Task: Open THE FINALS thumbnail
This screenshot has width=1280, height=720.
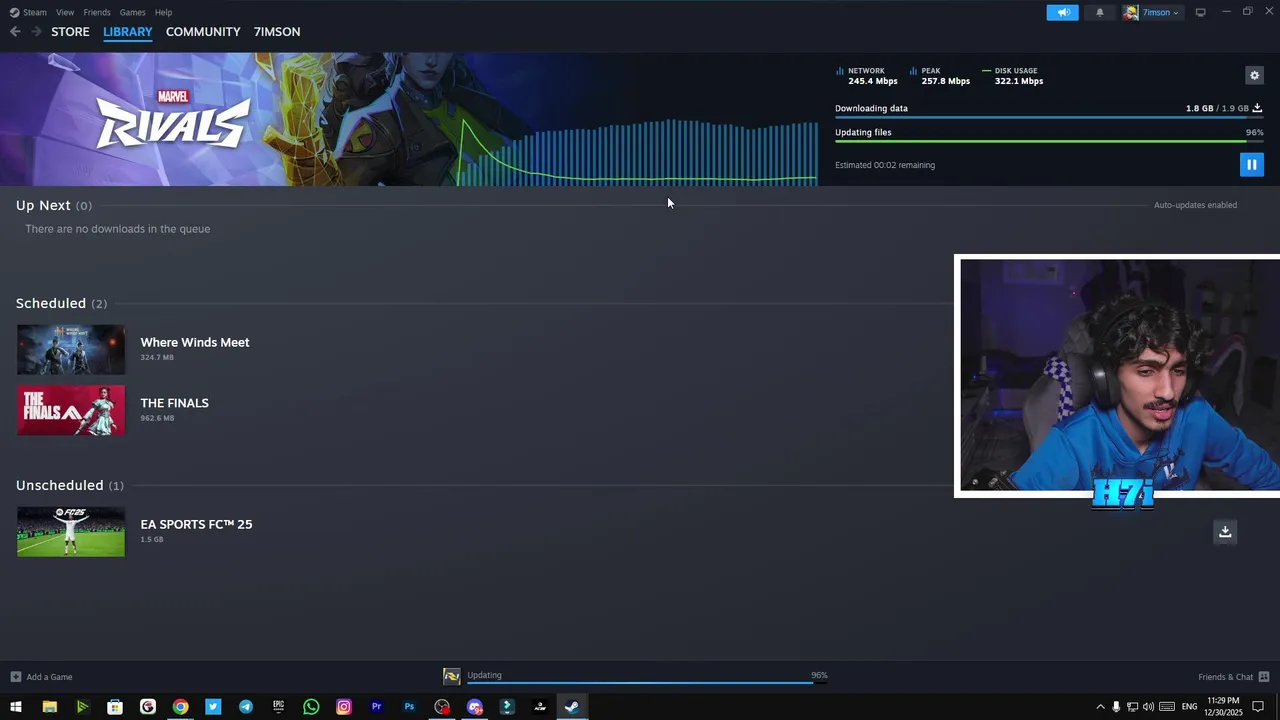Action: pos(71,410)
